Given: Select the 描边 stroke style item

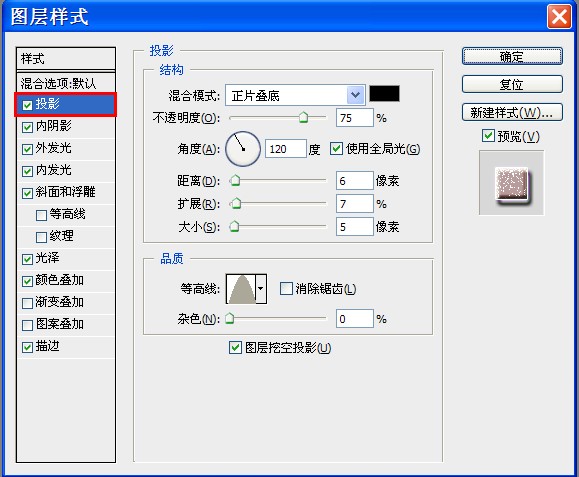Looking at the screenshot, I should [x=66, y=347].
